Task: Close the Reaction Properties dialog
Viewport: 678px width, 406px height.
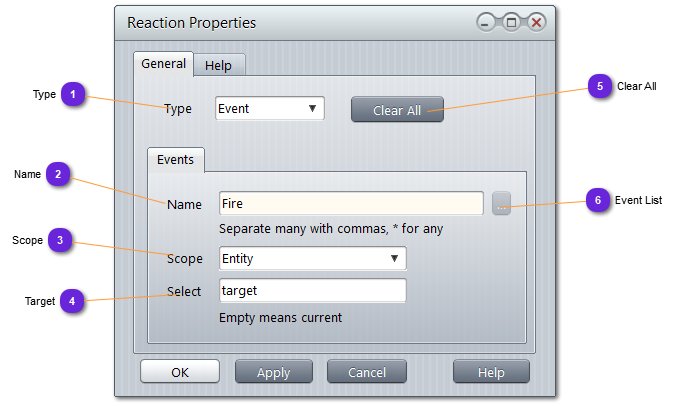Action: click(536, 22)
